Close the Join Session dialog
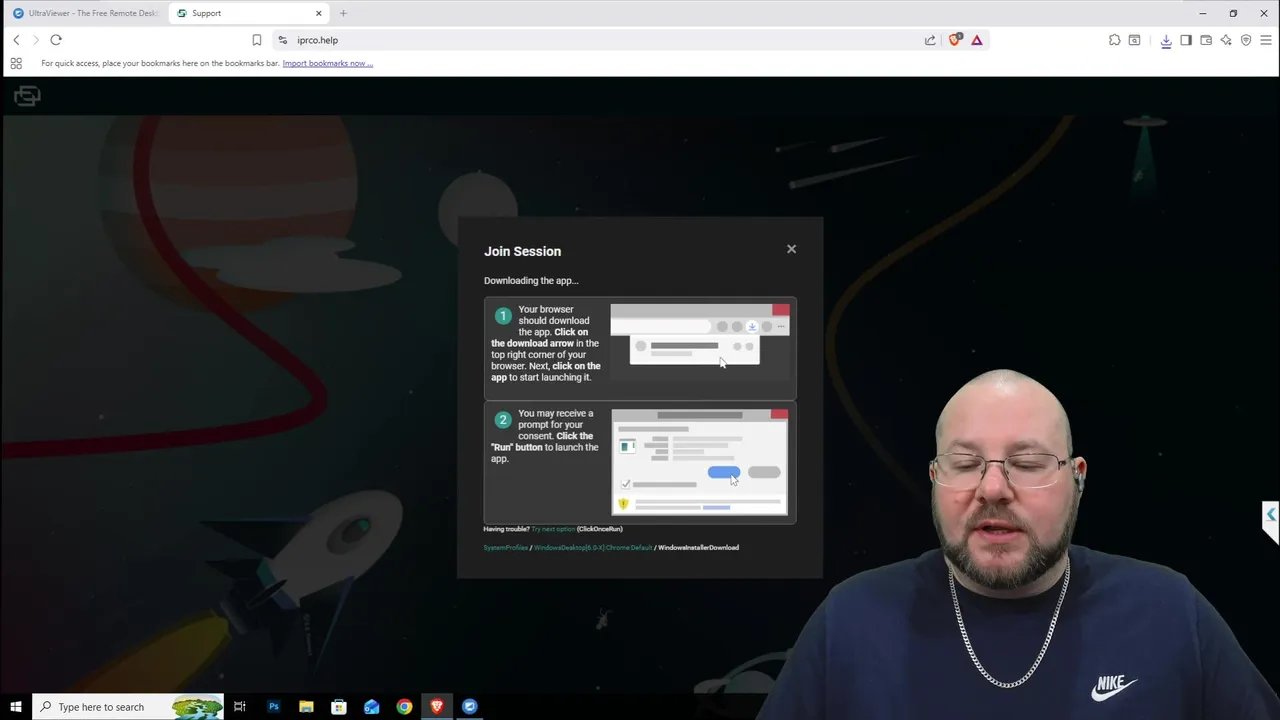Viewport: 1280px width, 720px height. pos(791,249)
